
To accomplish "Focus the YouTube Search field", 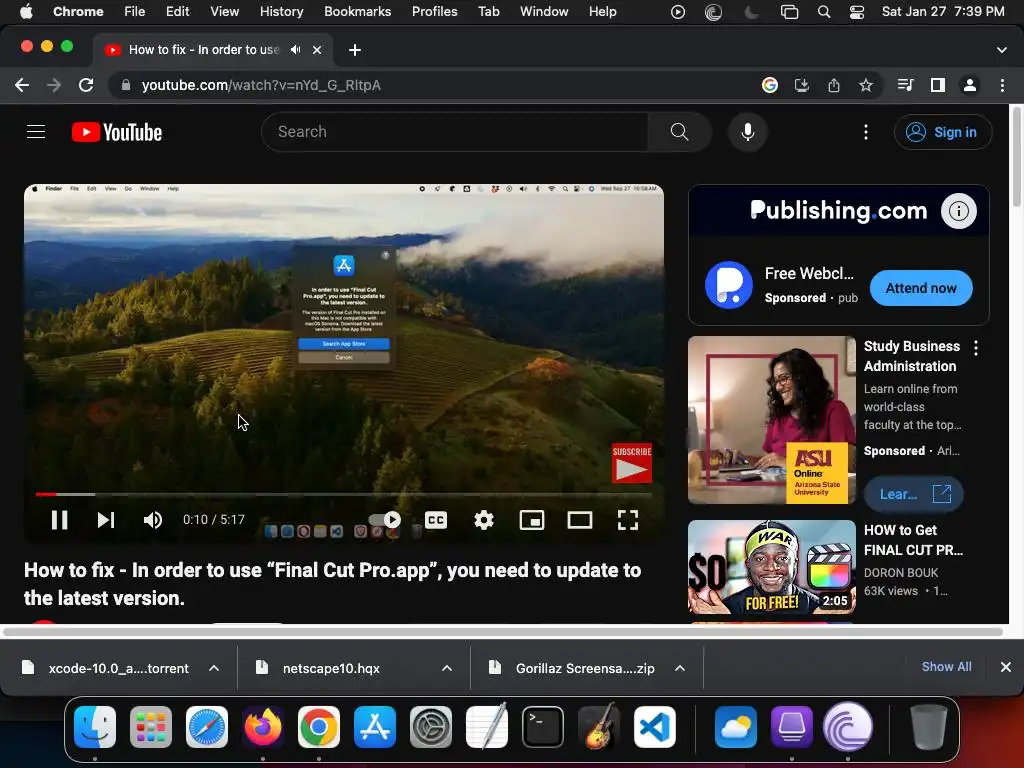I will pyautogui.click(x=455, y=132).
